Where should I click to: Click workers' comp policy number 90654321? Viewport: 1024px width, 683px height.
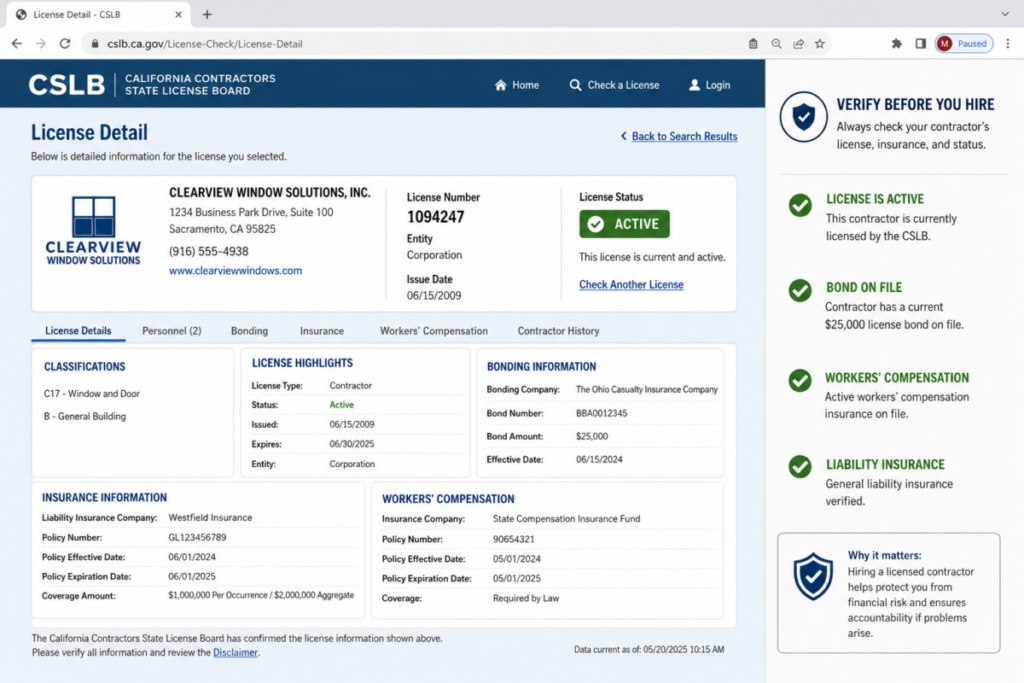click(513, 539)
